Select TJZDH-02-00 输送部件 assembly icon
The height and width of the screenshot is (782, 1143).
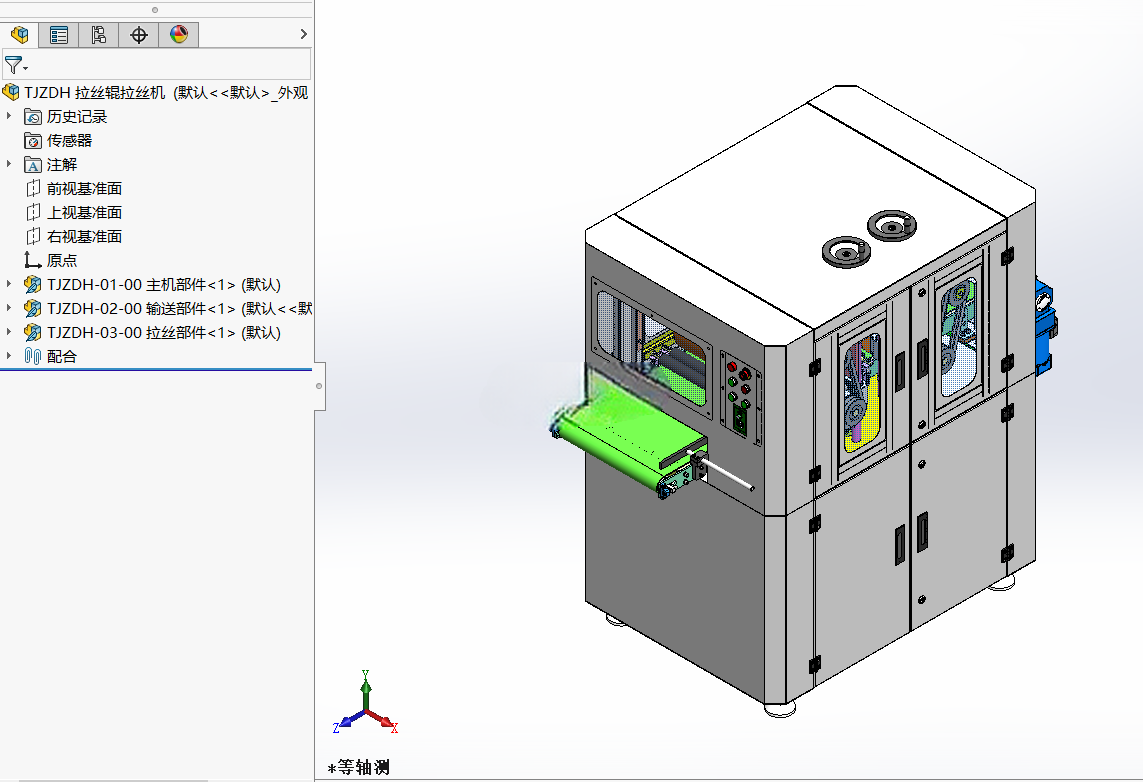click(32, 308)
